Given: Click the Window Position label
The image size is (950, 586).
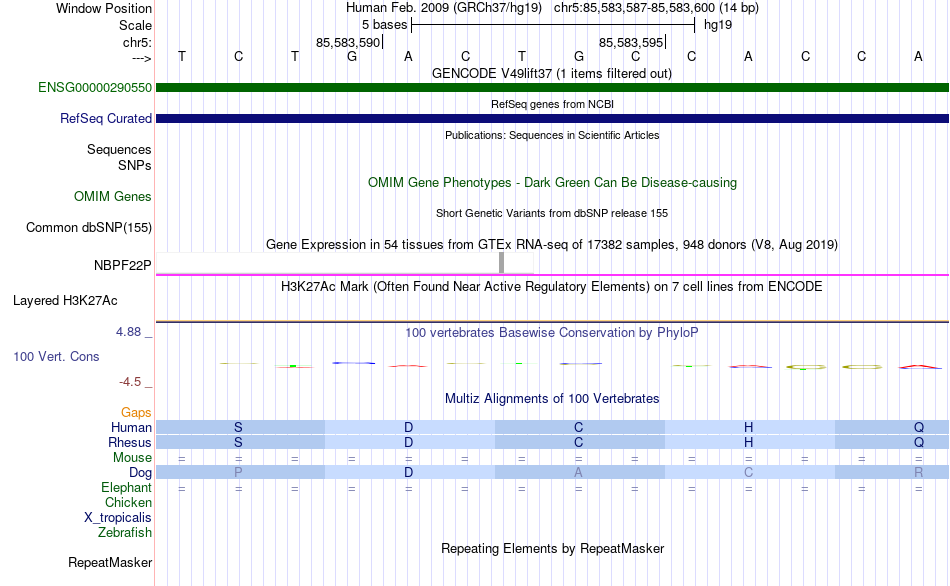Looking at the screenshot, I should [104, 8].
